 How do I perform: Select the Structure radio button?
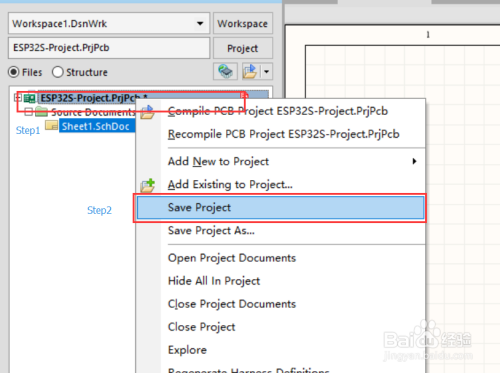(x=58, y=72)
